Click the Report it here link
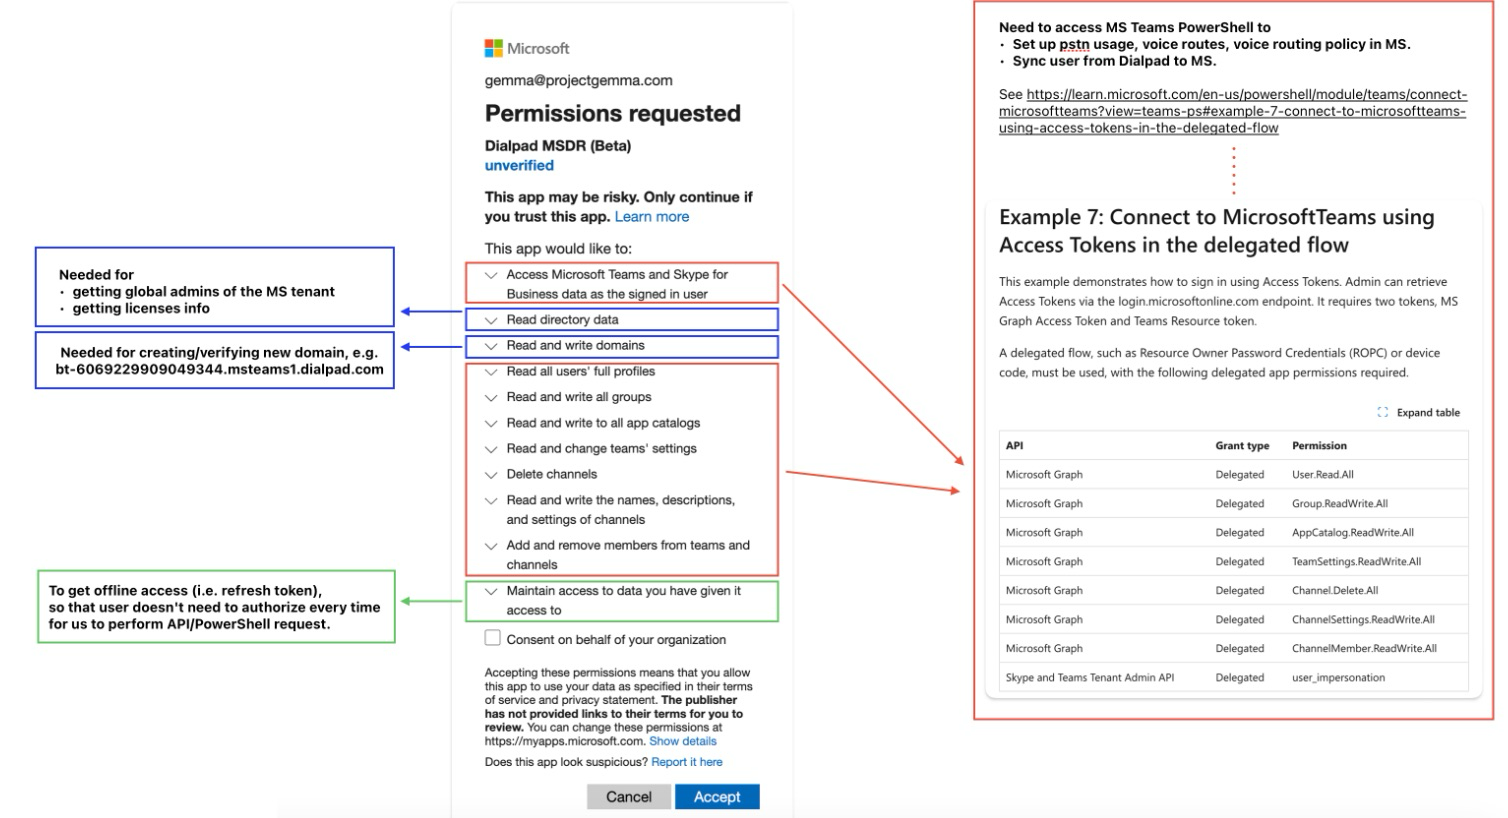 coord(687,762)
